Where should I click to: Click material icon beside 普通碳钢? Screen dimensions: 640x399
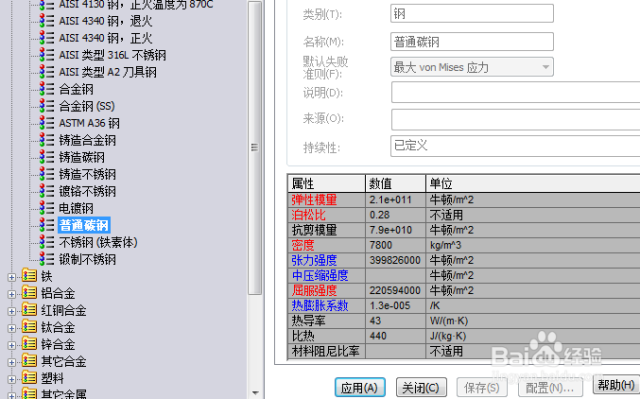coord(47,225)
